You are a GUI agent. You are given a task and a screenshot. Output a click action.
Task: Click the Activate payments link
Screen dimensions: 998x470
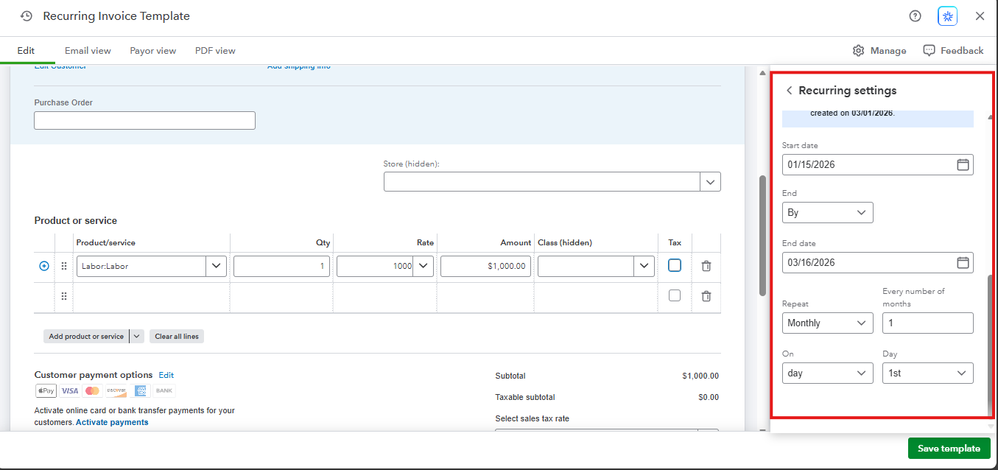[112, 422]
